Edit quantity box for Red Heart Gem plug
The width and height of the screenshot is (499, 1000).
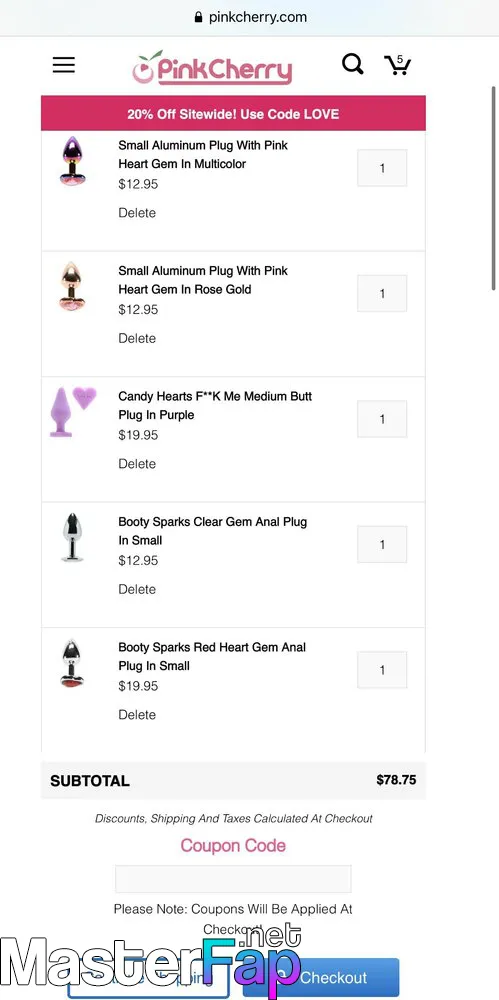(382, 670)
